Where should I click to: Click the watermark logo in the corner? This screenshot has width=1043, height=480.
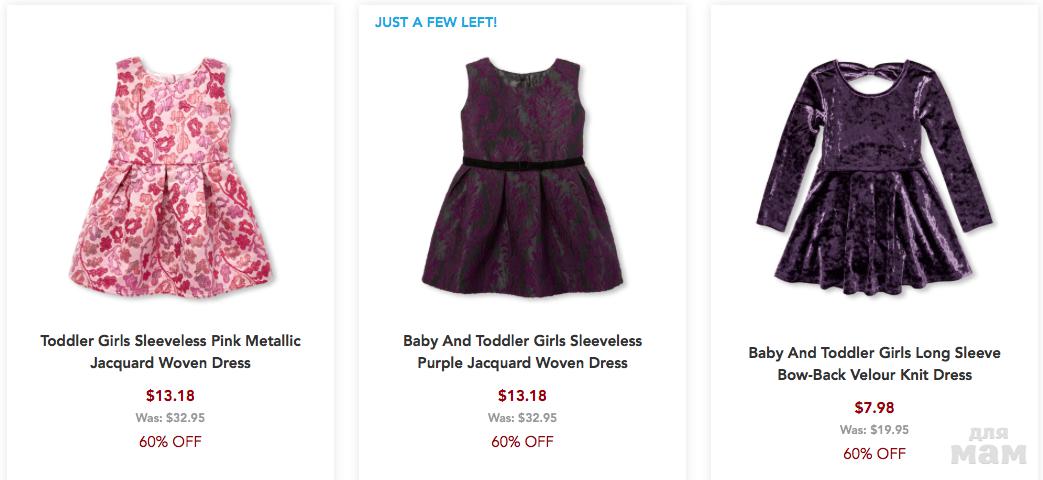988,448
